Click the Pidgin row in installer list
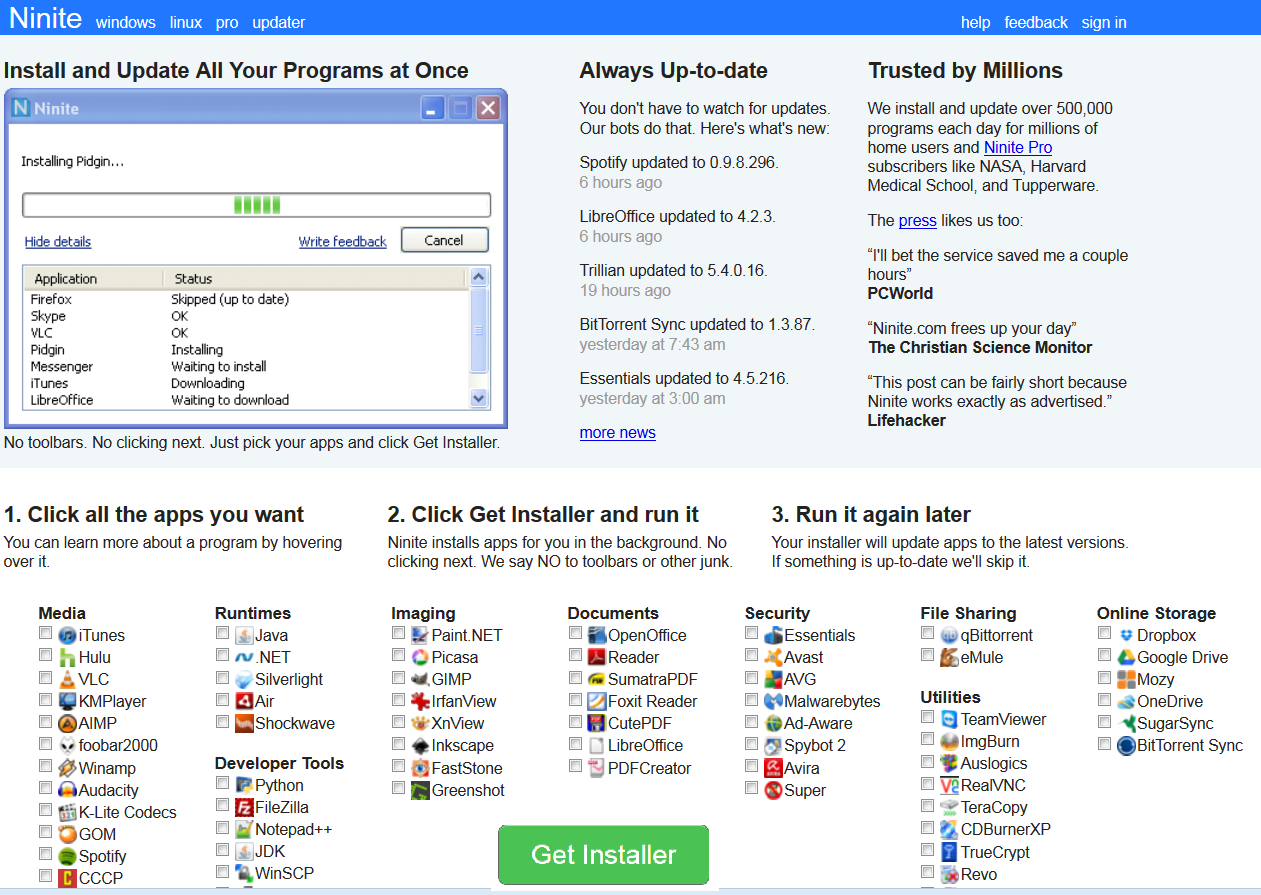 pos(245,350)
